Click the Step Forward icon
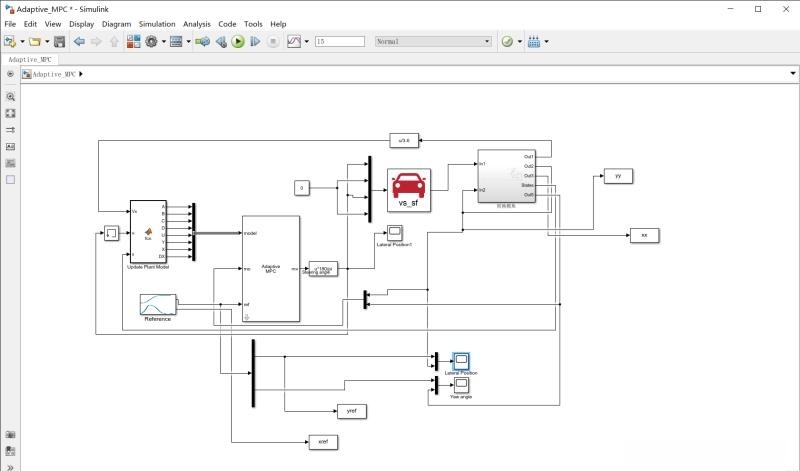 point(255,42)
